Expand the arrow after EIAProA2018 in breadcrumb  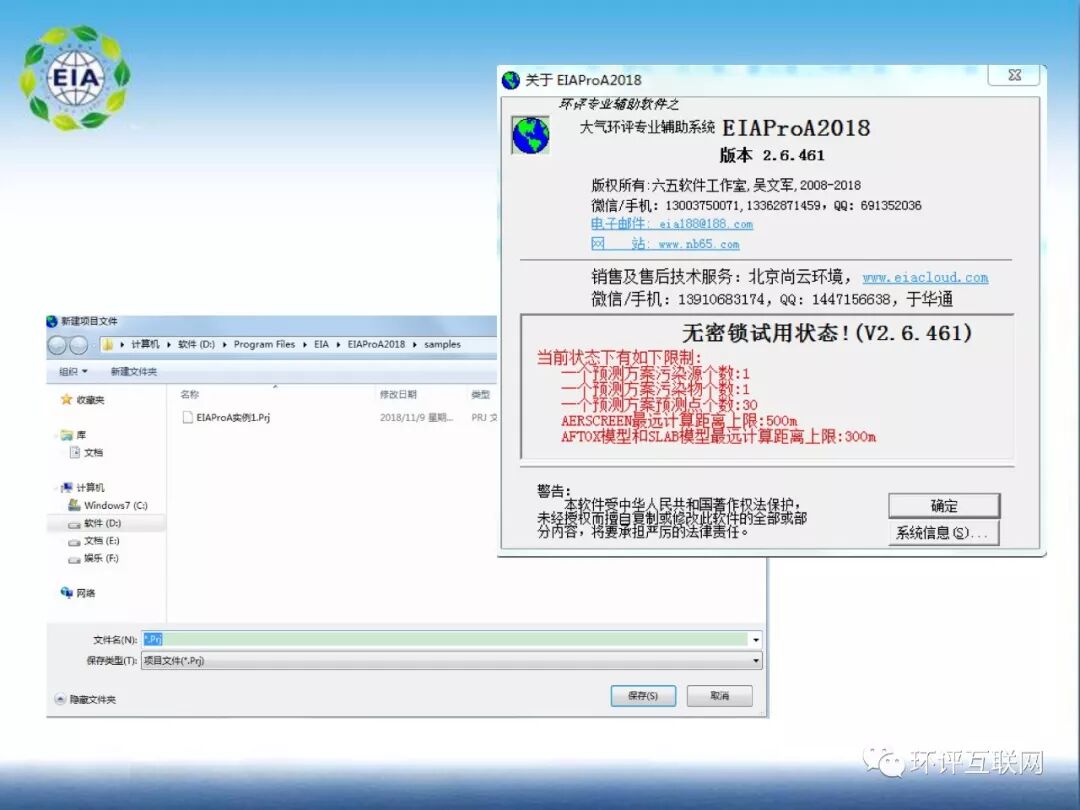[415, 344]
